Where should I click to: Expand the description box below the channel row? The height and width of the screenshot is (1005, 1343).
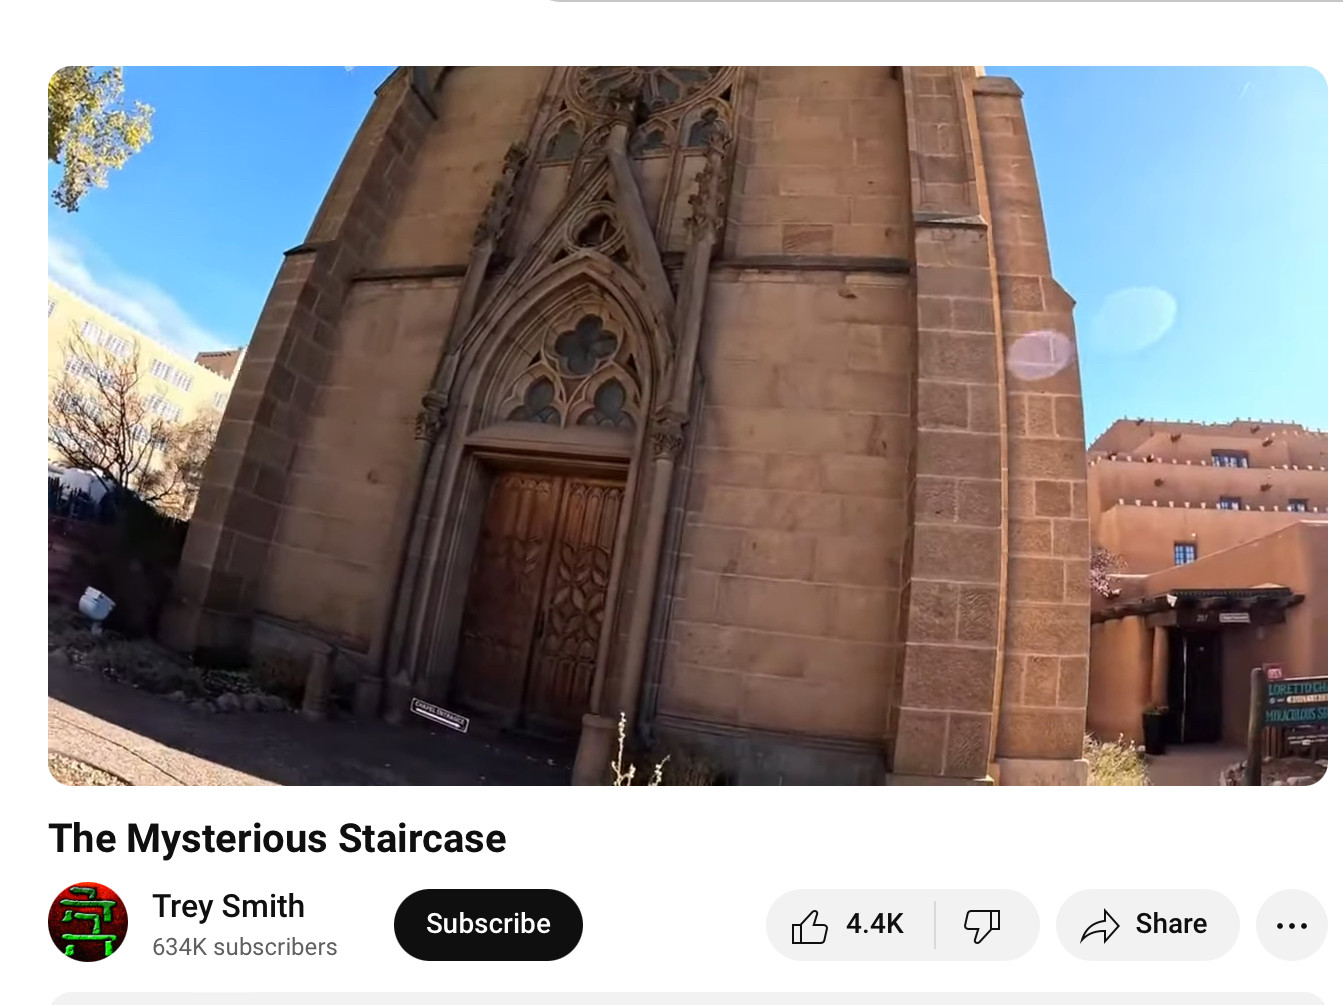click(687, 998)
